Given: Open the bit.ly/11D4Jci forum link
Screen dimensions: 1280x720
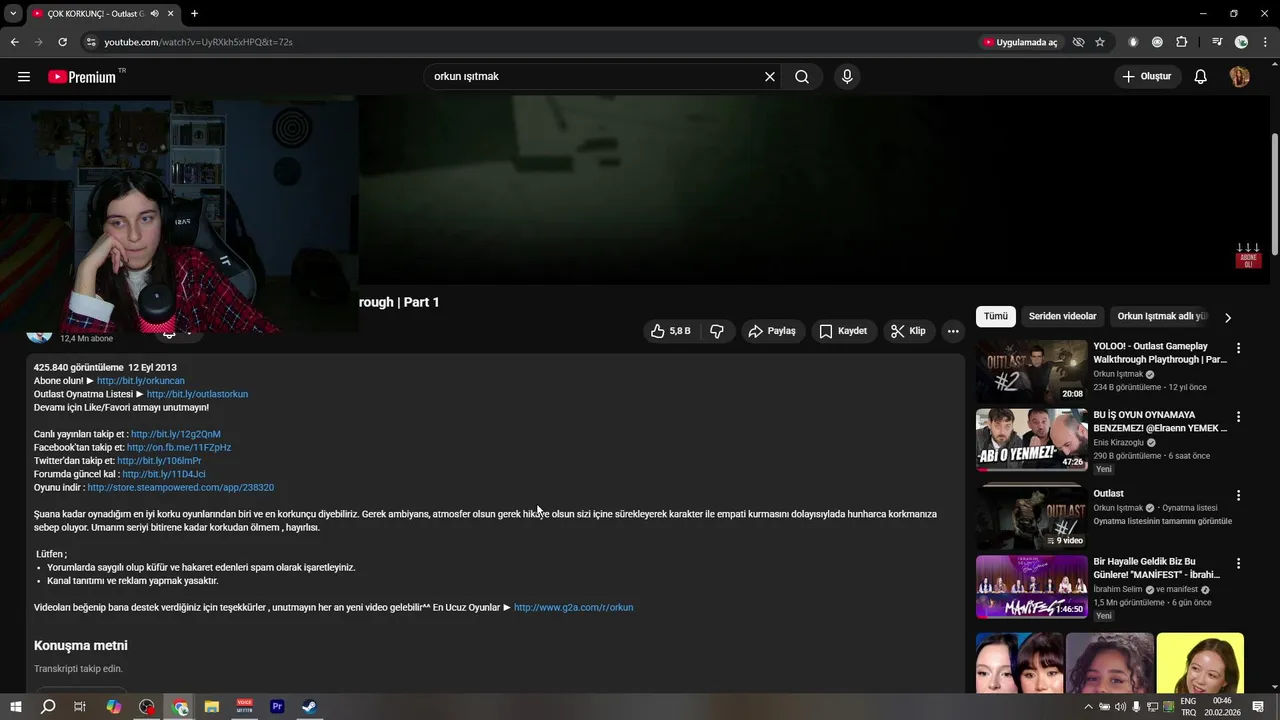Looking at the screenshot, I should click(164, 474).
